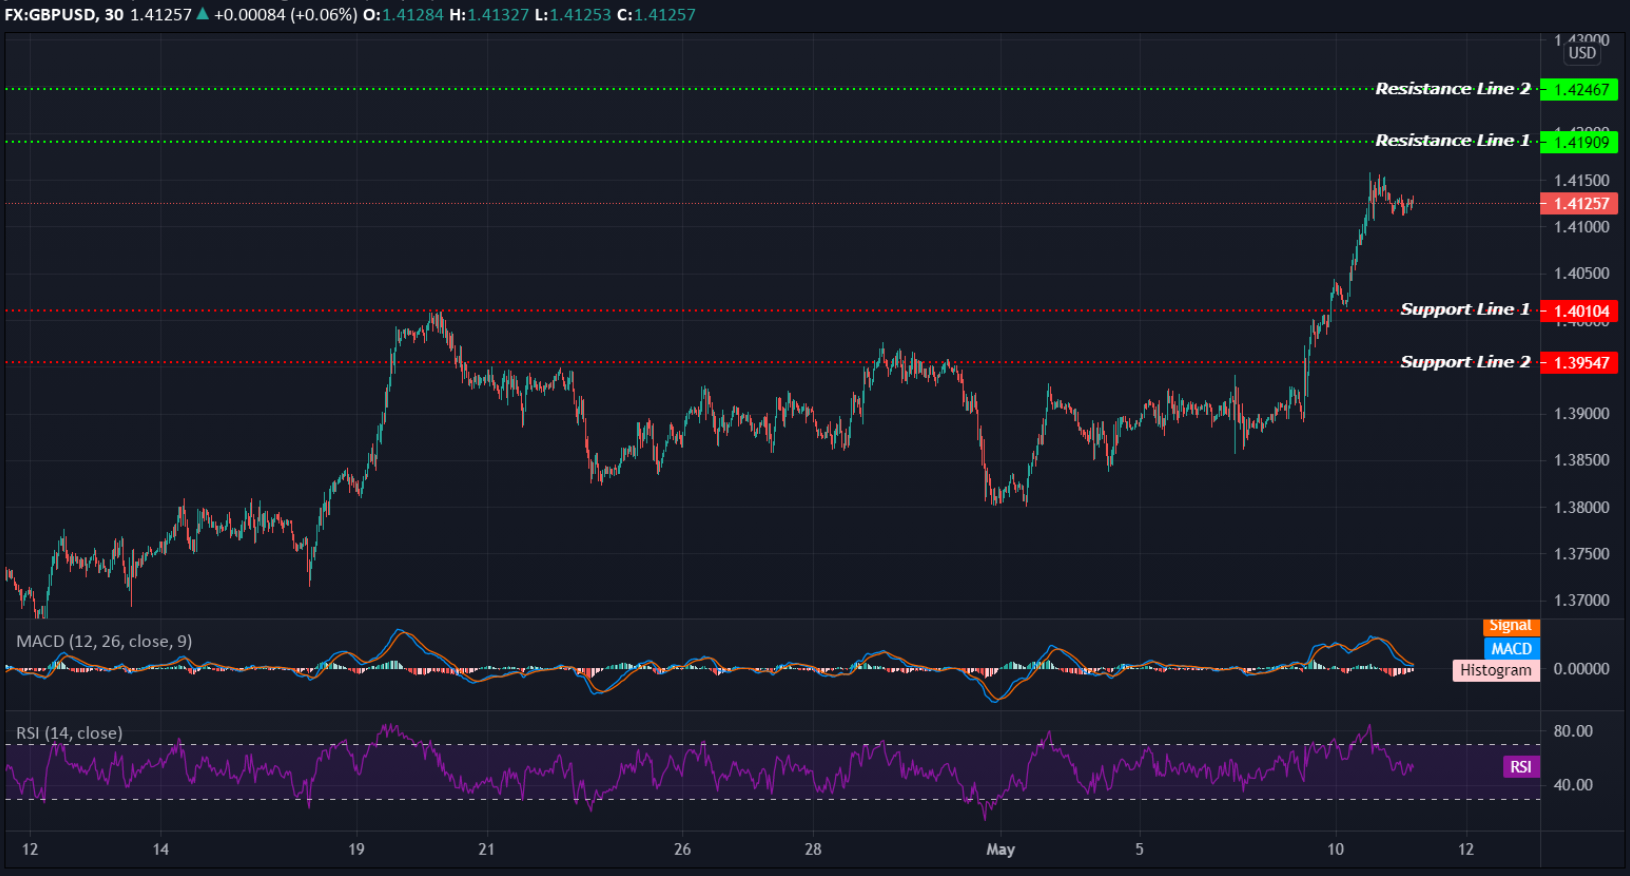
Task: Click the date label 28 on time axis
Action: [813, 850]
